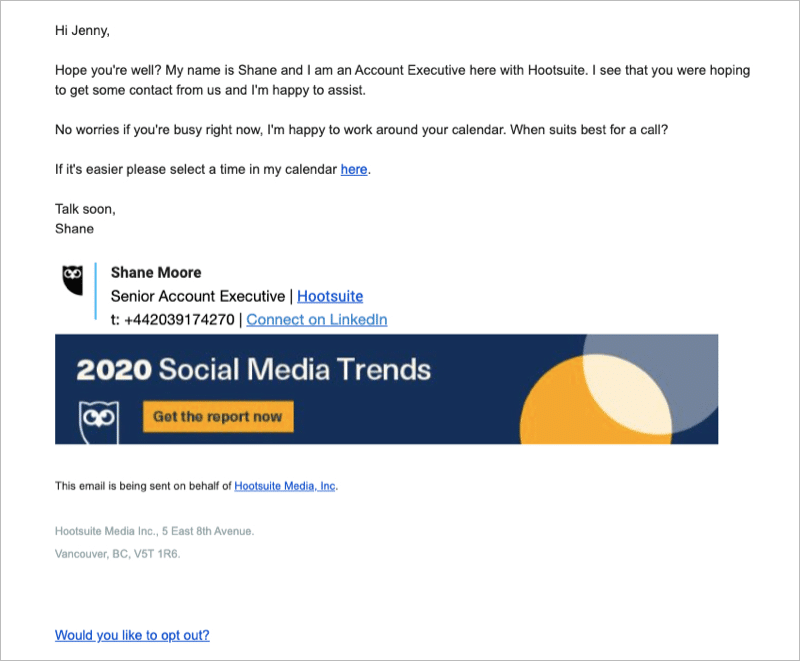Click the Vancouver, BC address line

pyautogui.click(x=117, y=554)
